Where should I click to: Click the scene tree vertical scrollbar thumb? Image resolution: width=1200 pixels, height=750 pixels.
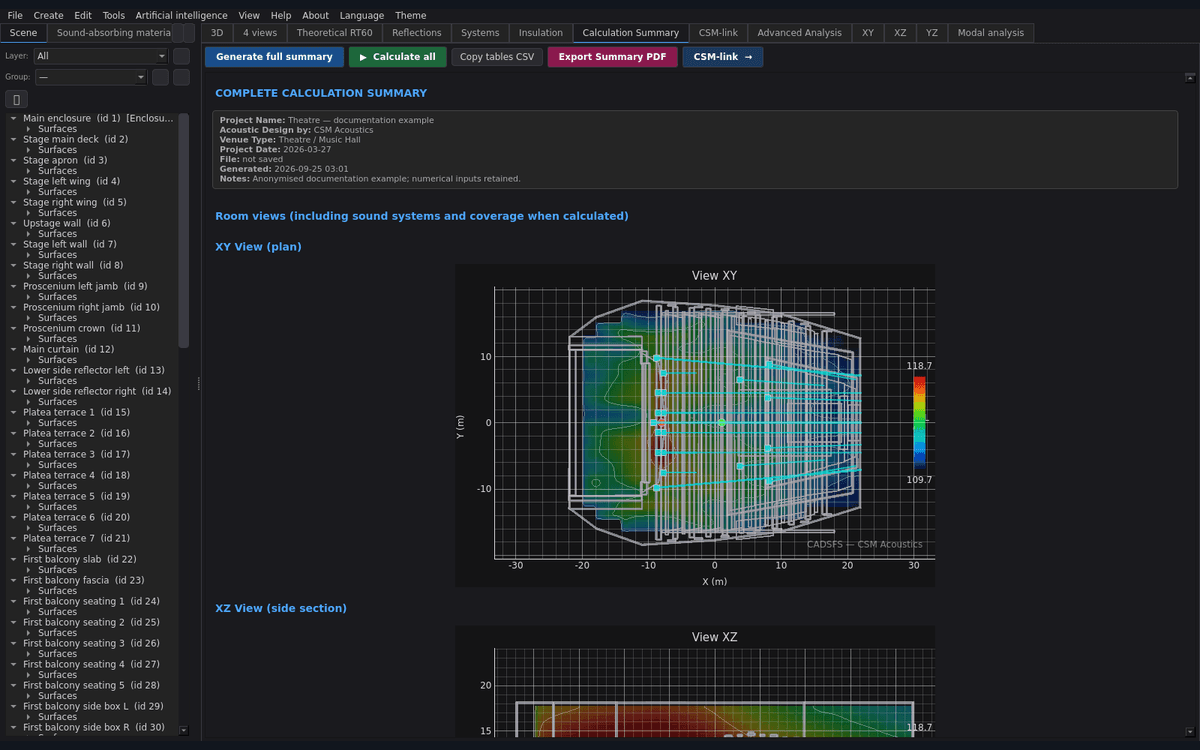(183, 230)
